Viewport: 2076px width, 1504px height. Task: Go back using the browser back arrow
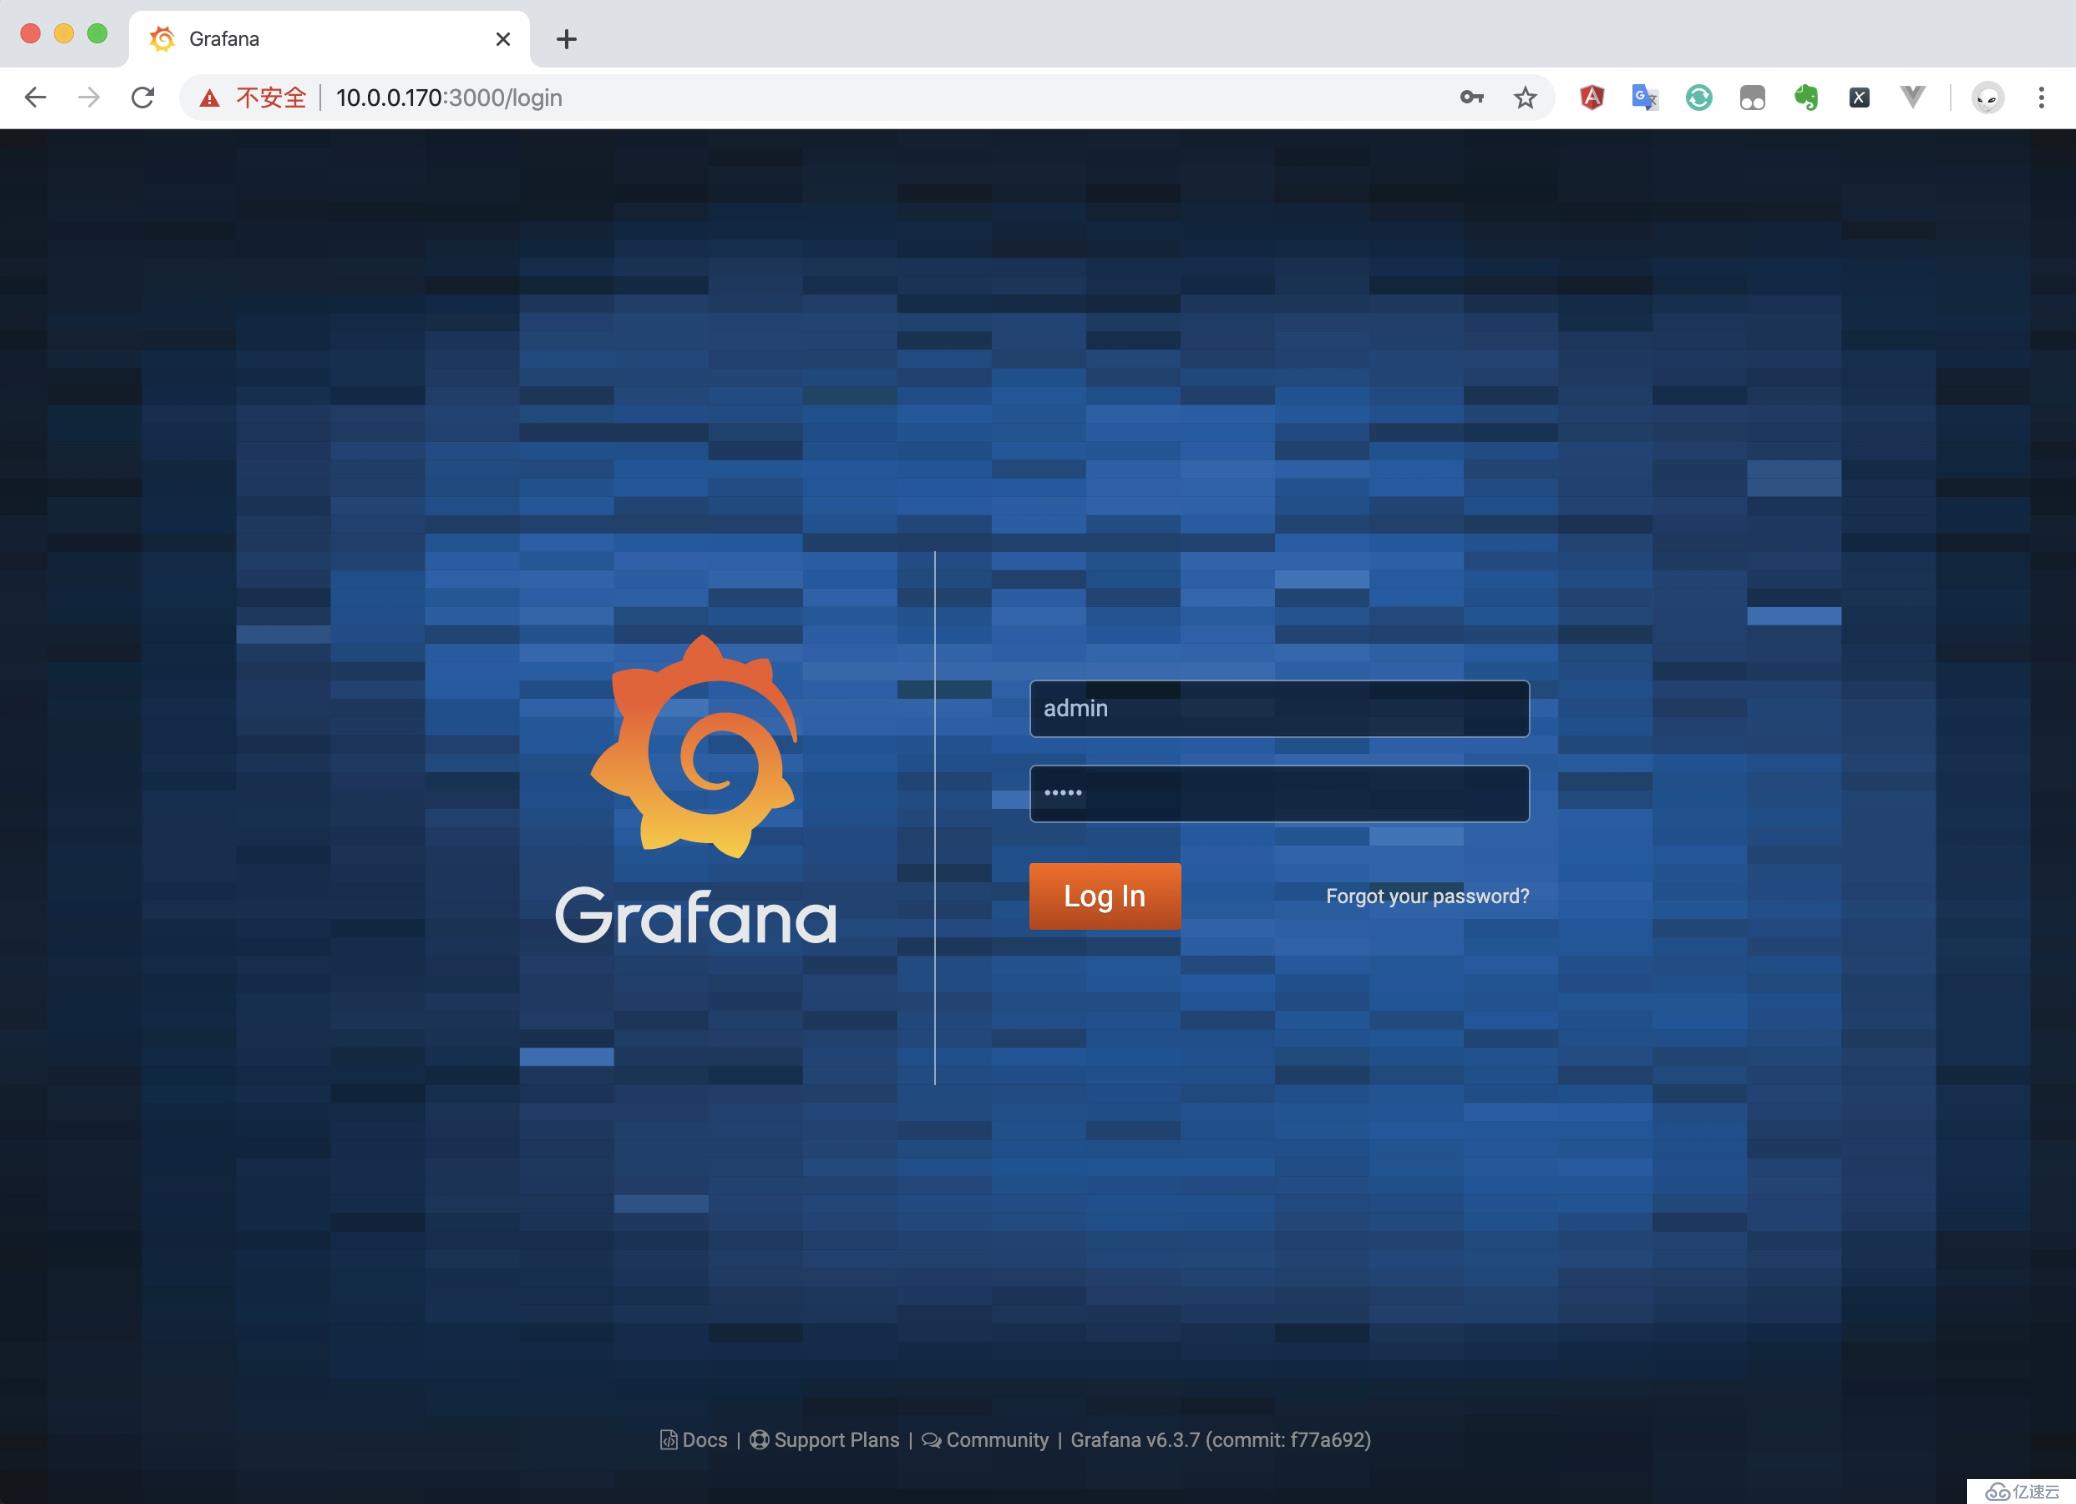click(35, 97)
